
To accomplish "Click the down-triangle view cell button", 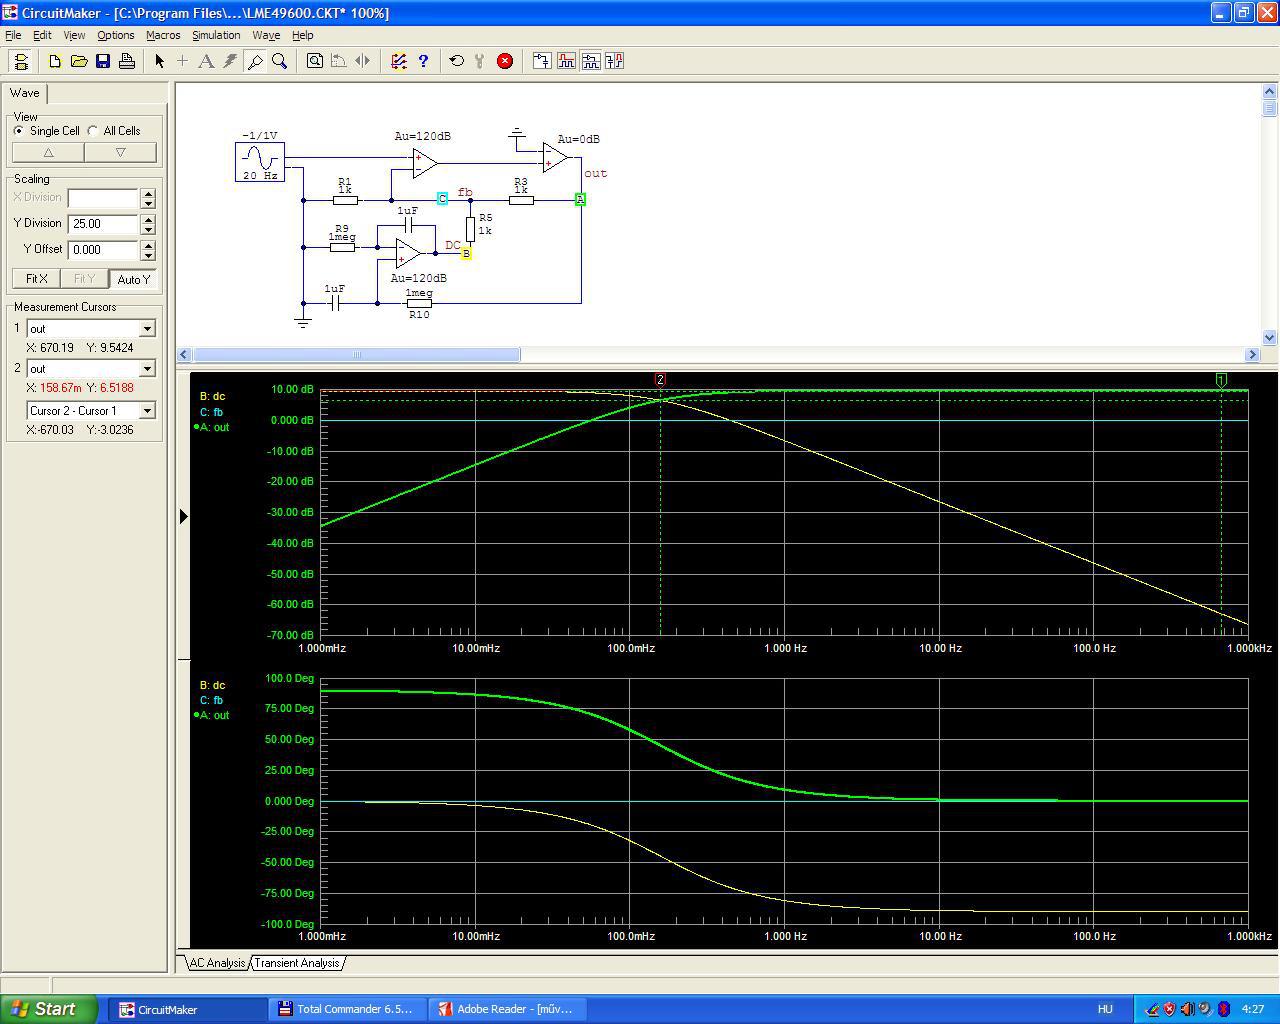I will 120,153.
